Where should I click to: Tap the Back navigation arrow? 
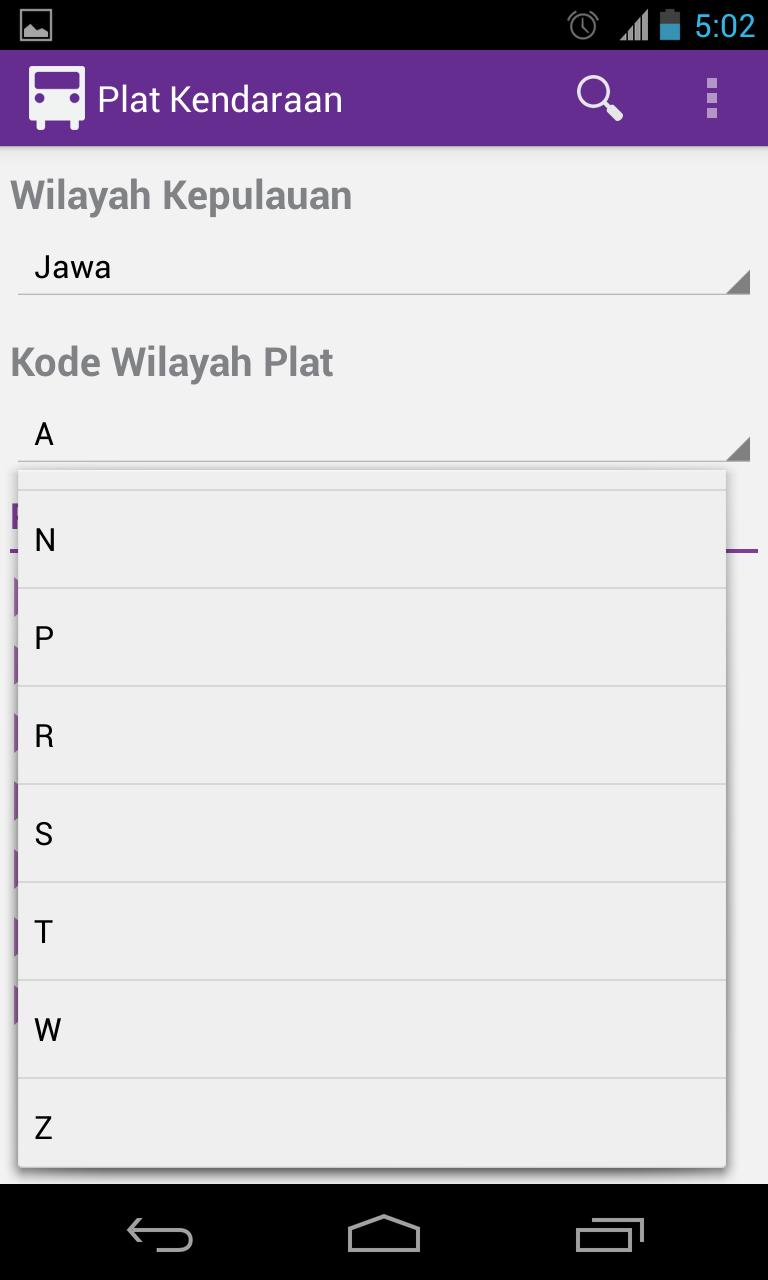159,1235
